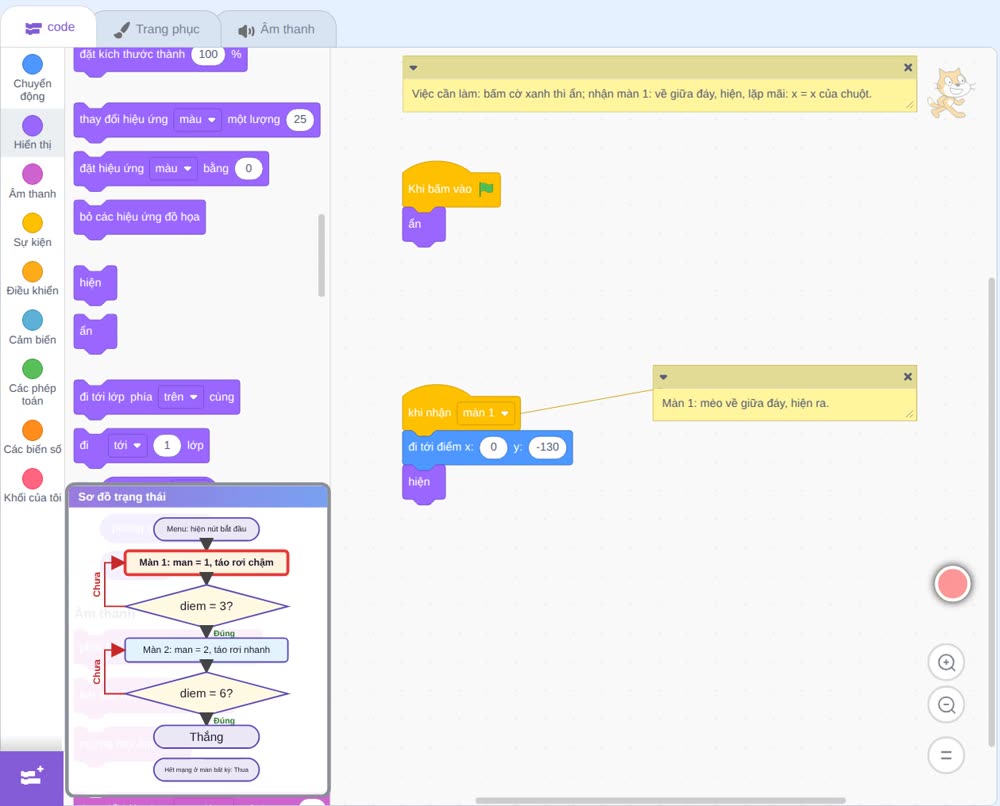Click the workspace horizontal scrollbar

coord(661,800)
